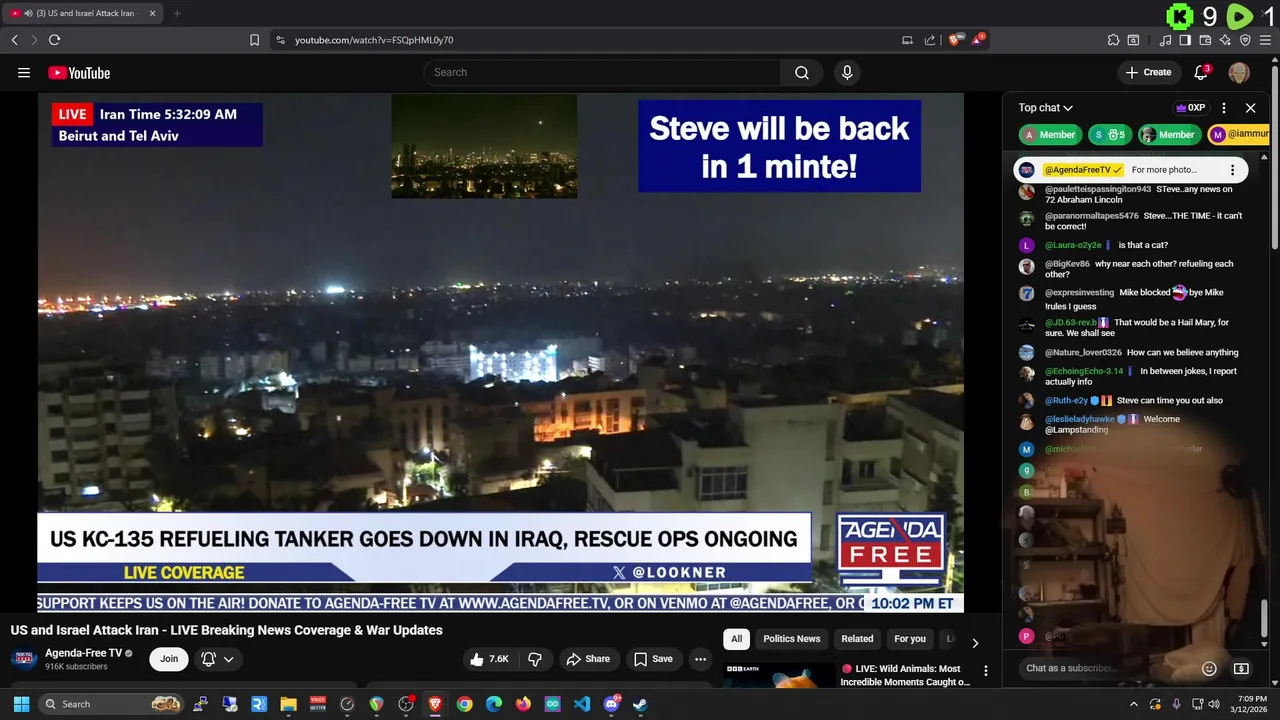
Task: Toggle the browser sidebar panel icon
Action: pyautogui.click(x=1185, y=40)
